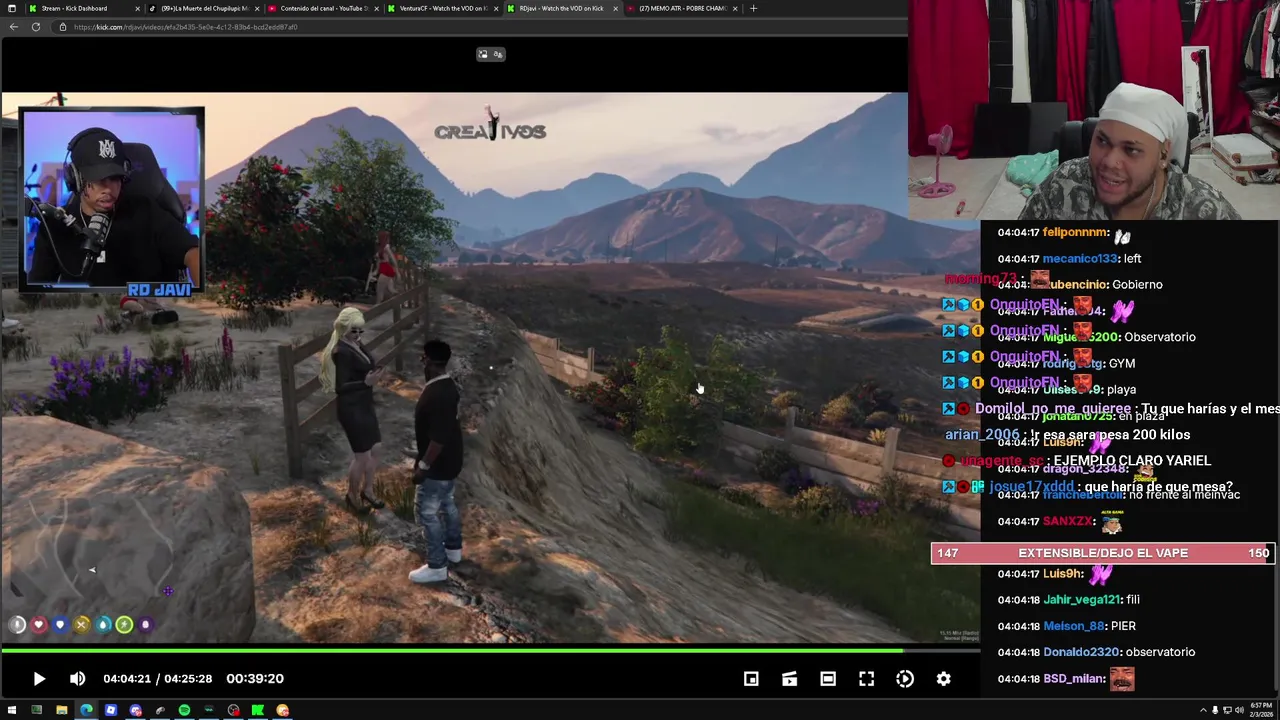Switch to Microsoft Edge in the taskbar
The image size is (1280, 720).
pyautogui.click(x=86, y=710)
